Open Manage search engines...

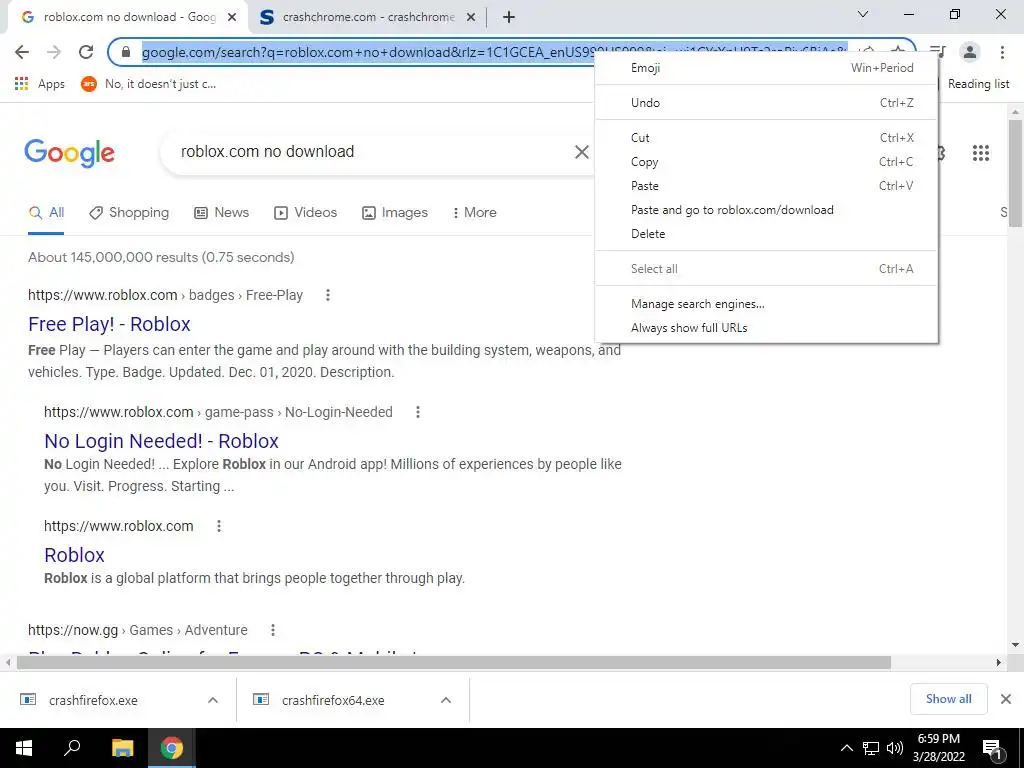[767, 304]
